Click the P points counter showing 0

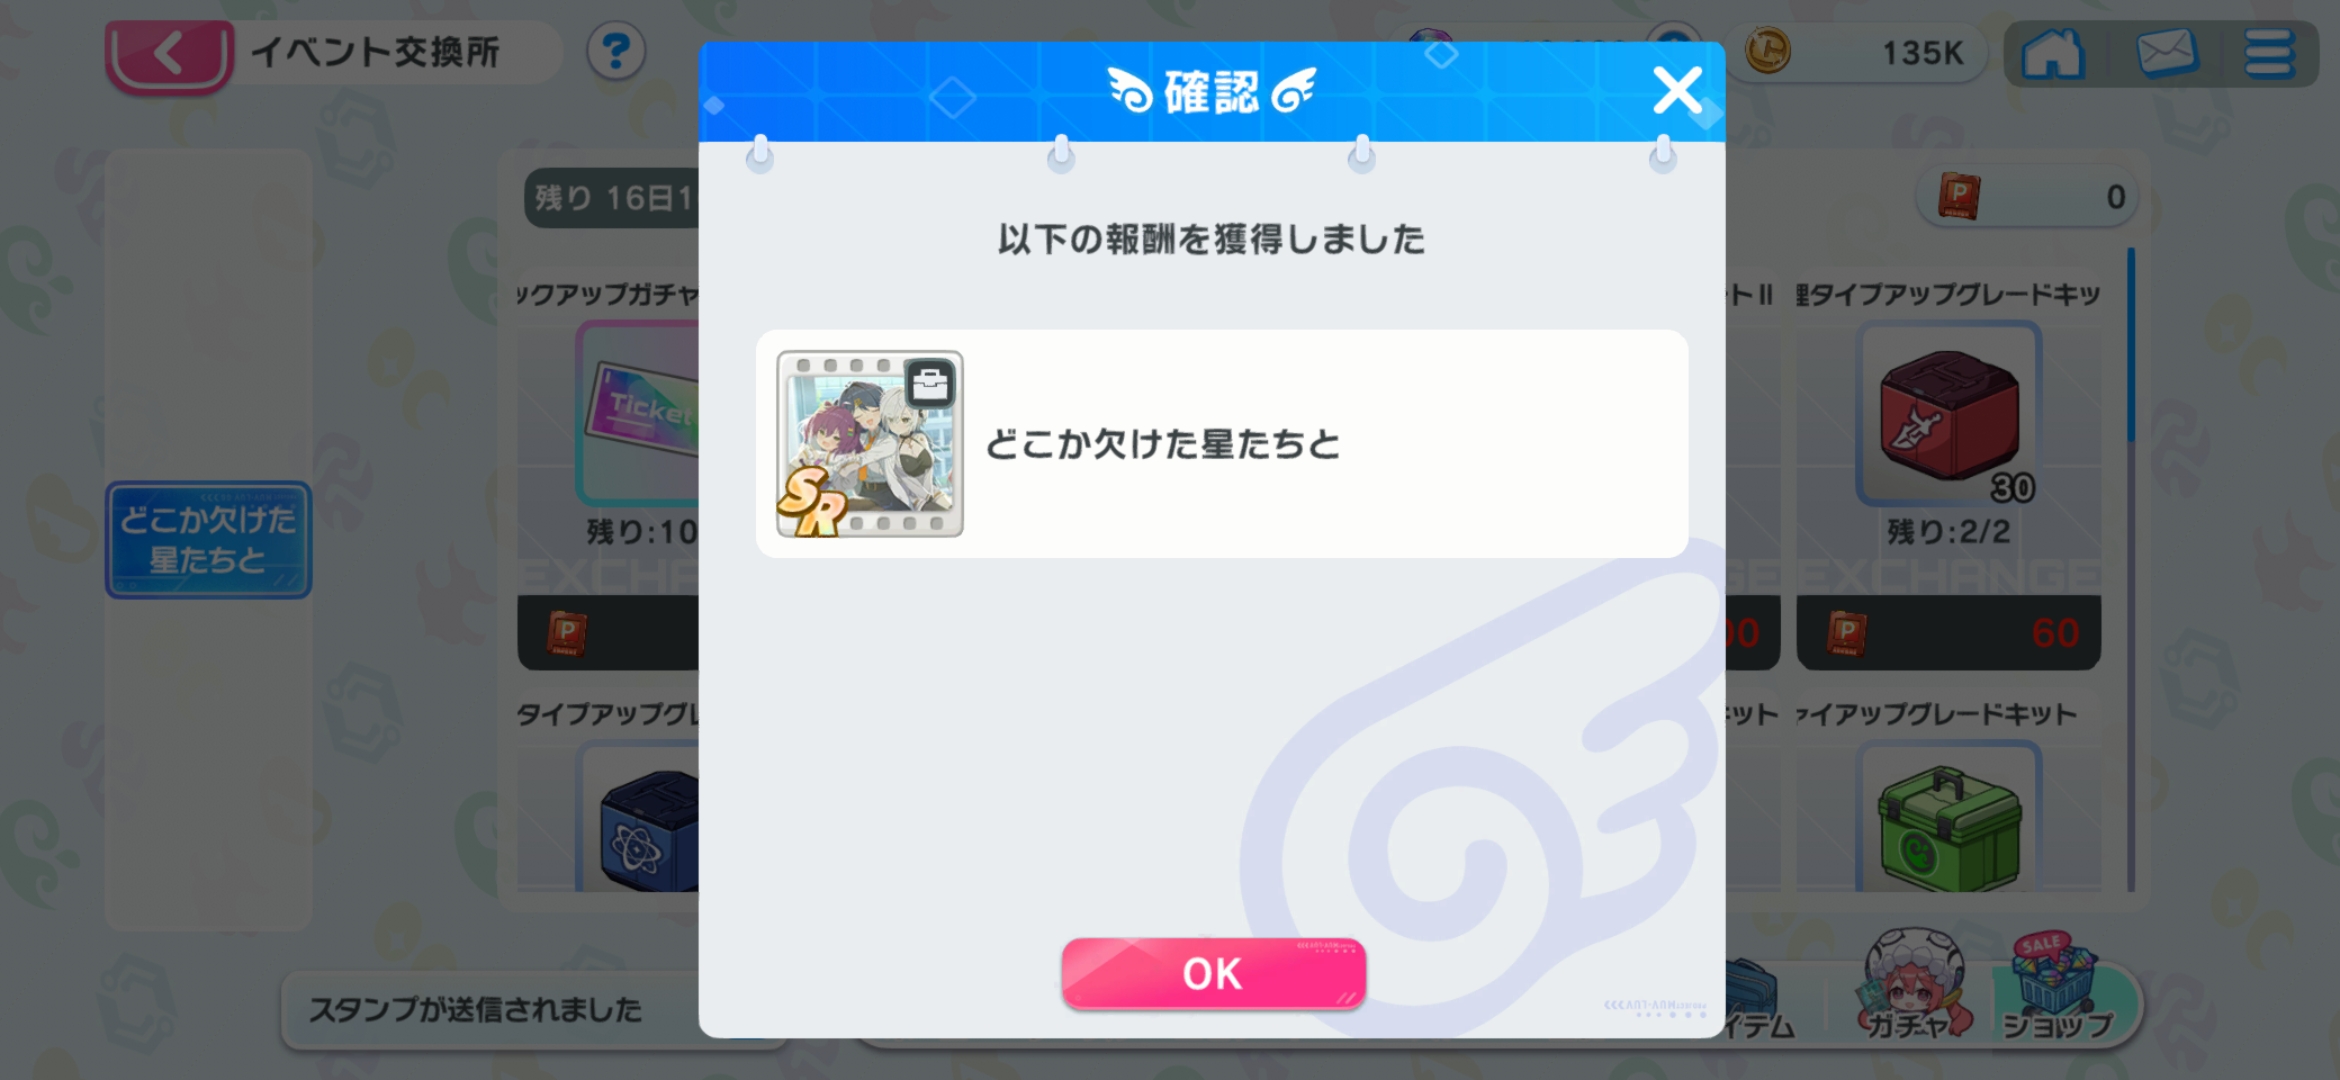(2027, 196)
